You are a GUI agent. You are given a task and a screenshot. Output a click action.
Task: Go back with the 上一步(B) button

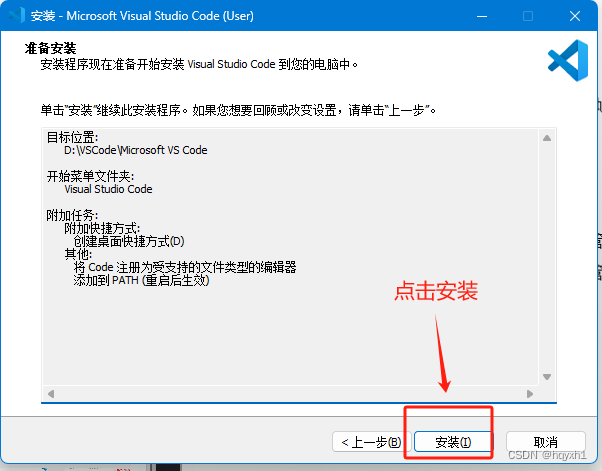point(372,442)
